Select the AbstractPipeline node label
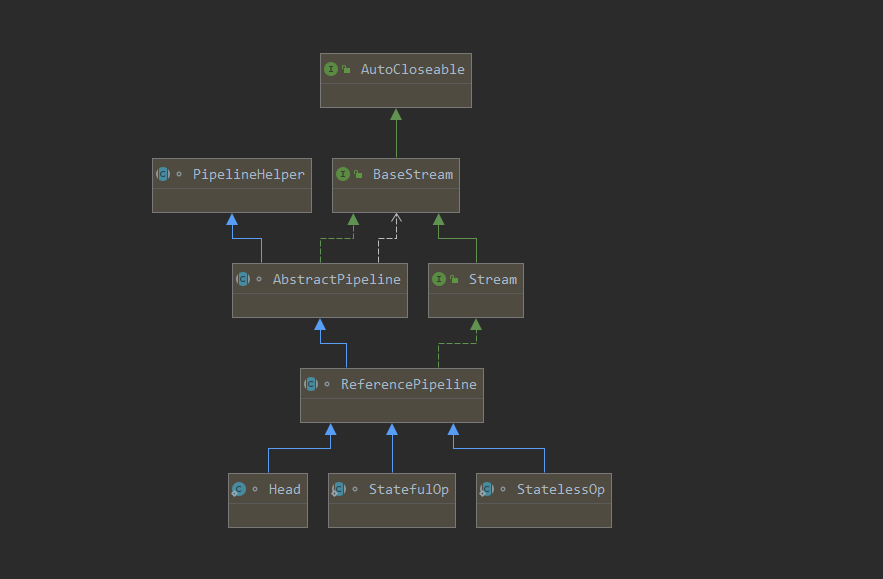 [337, 279]
